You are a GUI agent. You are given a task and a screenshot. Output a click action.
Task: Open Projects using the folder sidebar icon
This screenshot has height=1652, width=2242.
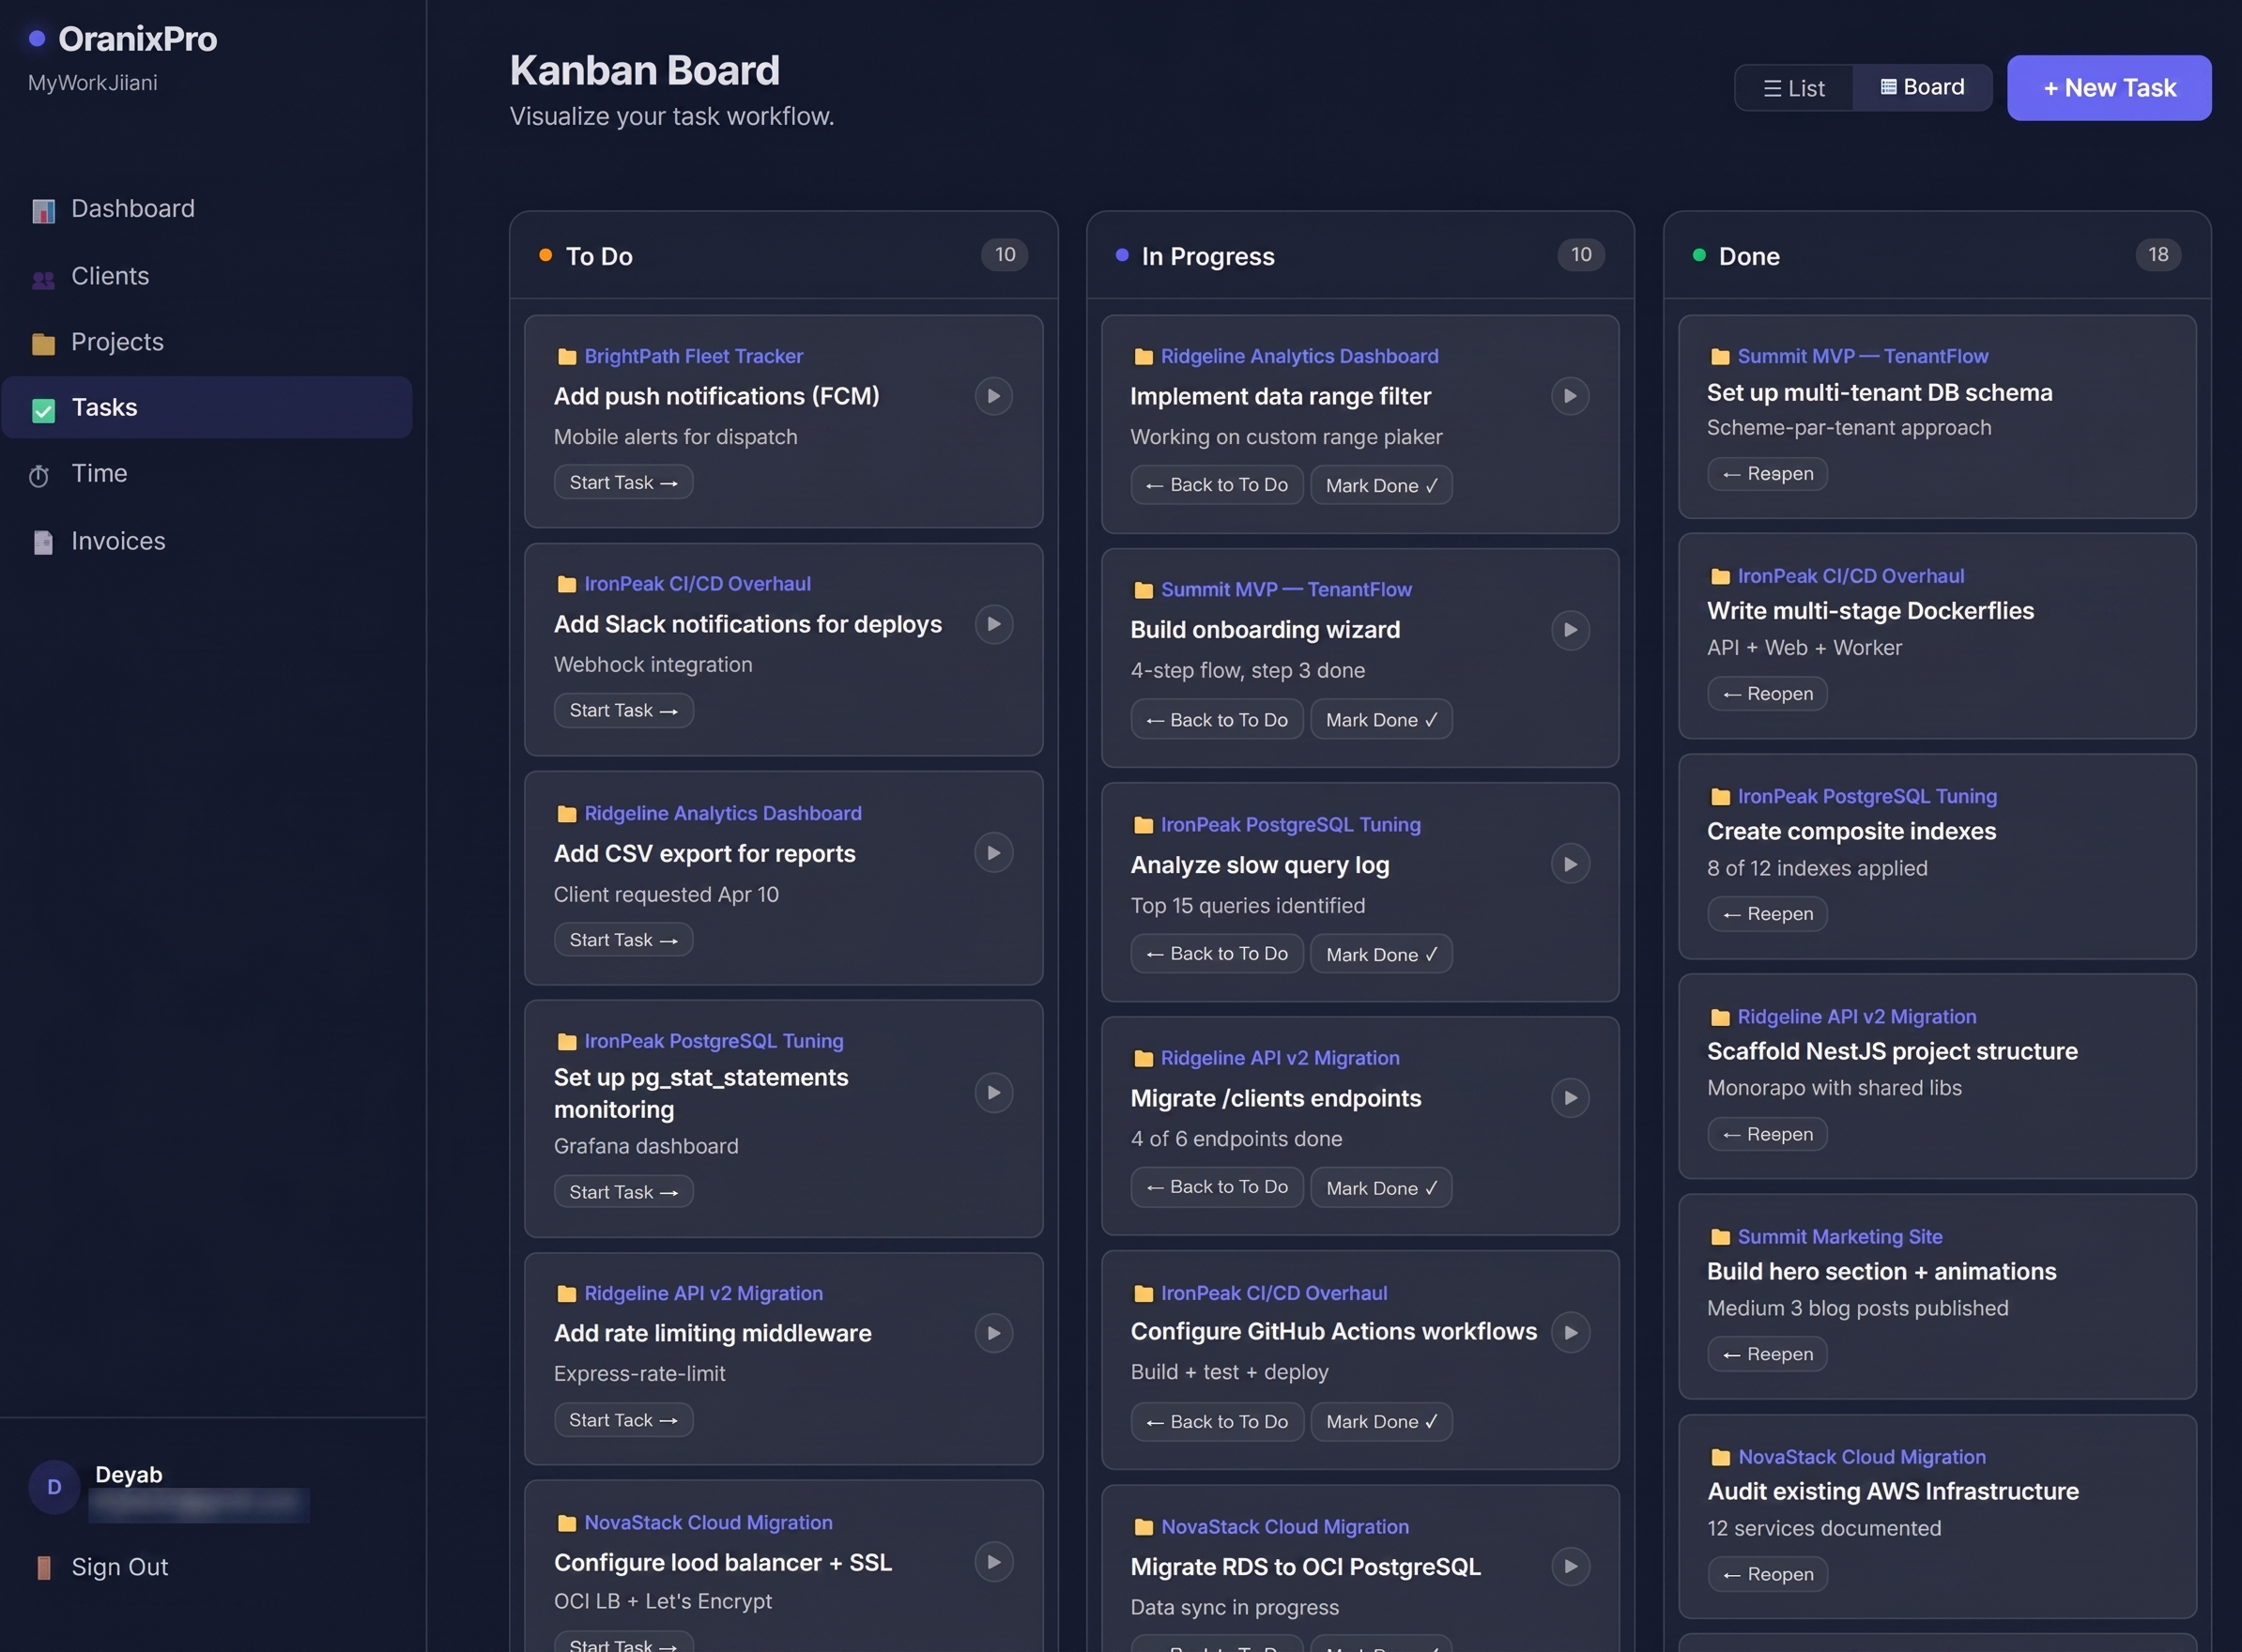[x=42, y=342]
